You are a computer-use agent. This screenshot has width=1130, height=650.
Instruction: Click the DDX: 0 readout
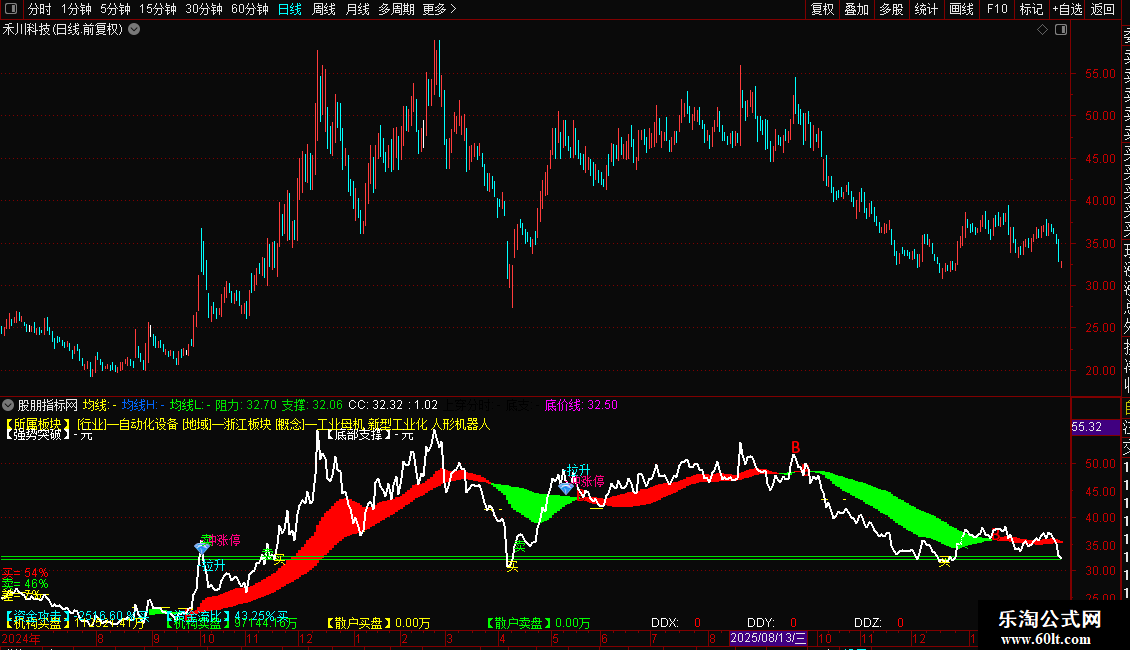coord(676,623)
